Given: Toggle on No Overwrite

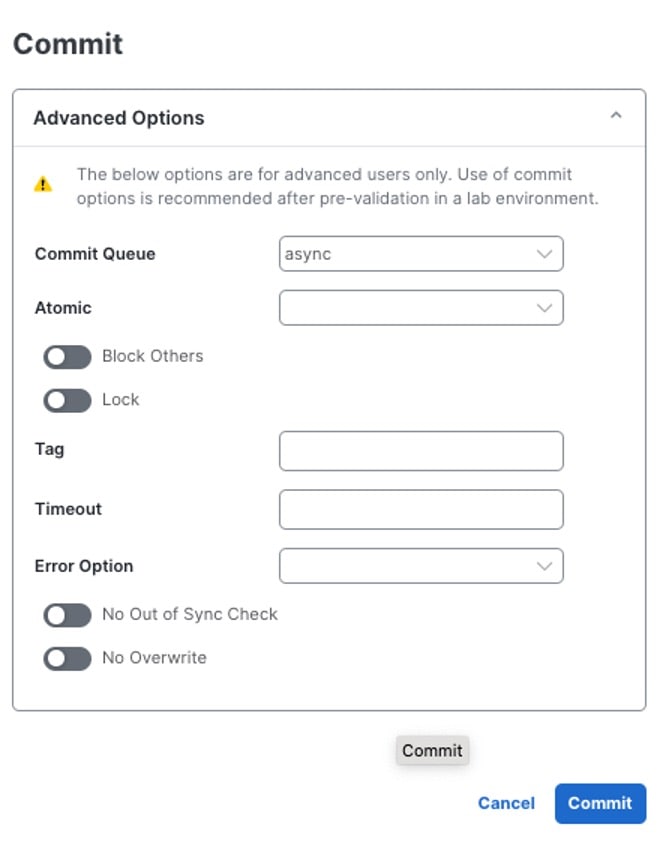Looking at the screenshot, I should [x=66, y=658].
